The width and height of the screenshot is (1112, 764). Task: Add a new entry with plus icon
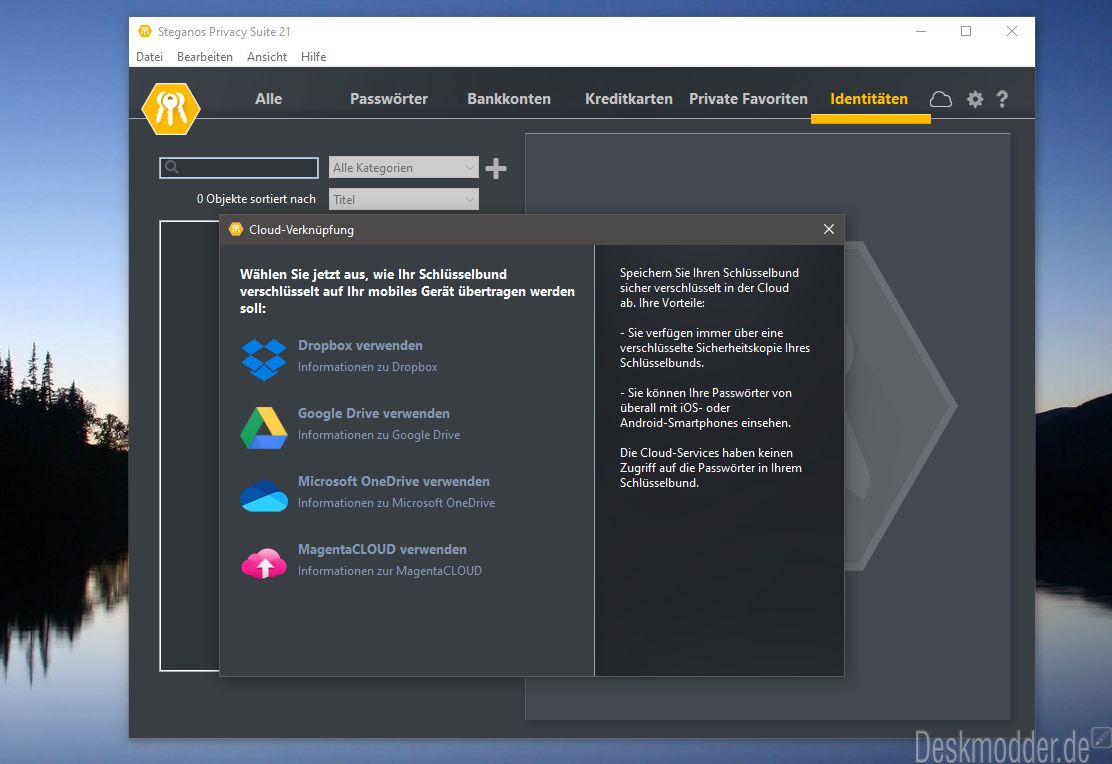coord(496,168)
